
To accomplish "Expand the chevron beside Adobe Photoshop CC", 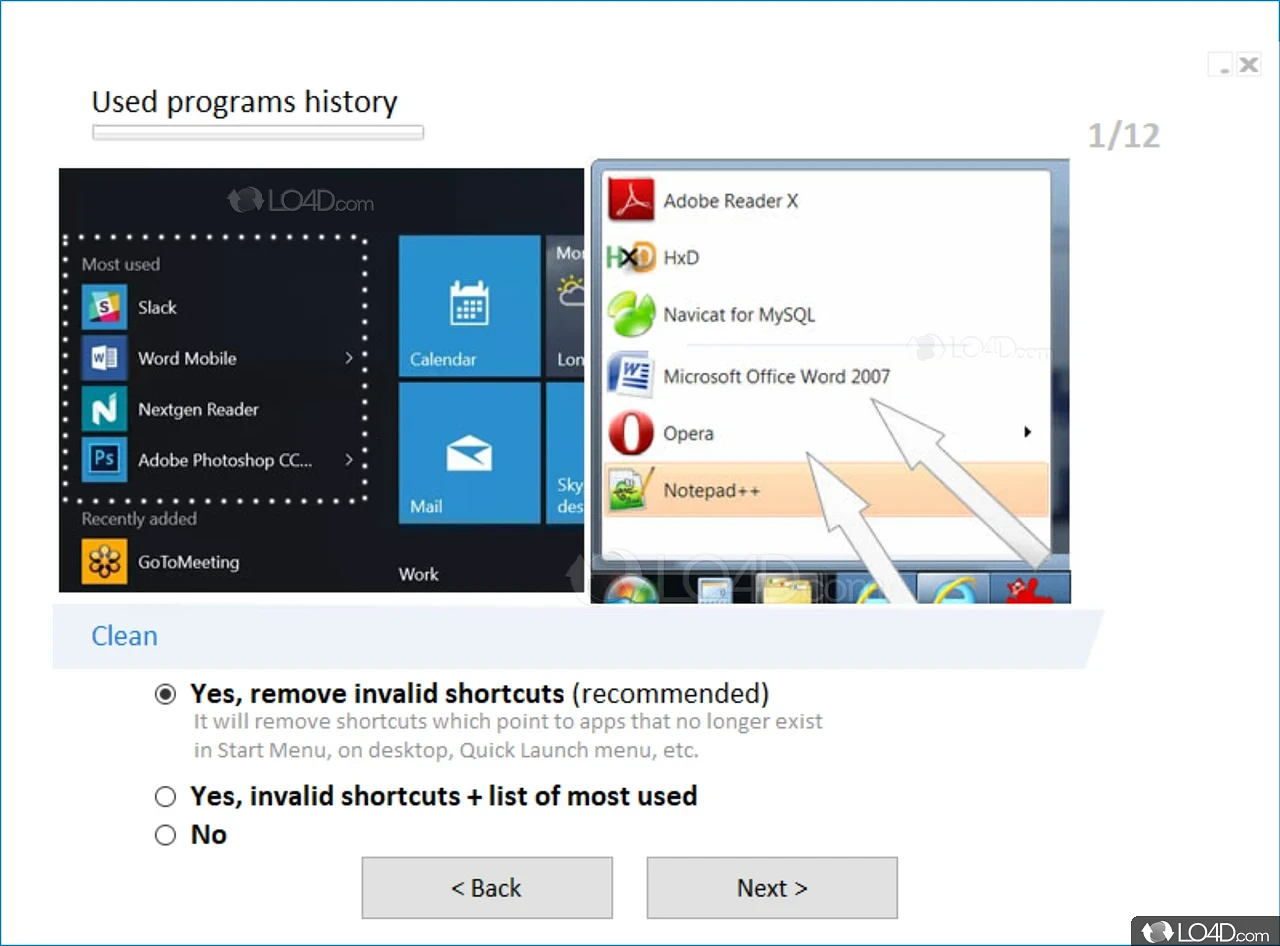I will coord(348,460).
